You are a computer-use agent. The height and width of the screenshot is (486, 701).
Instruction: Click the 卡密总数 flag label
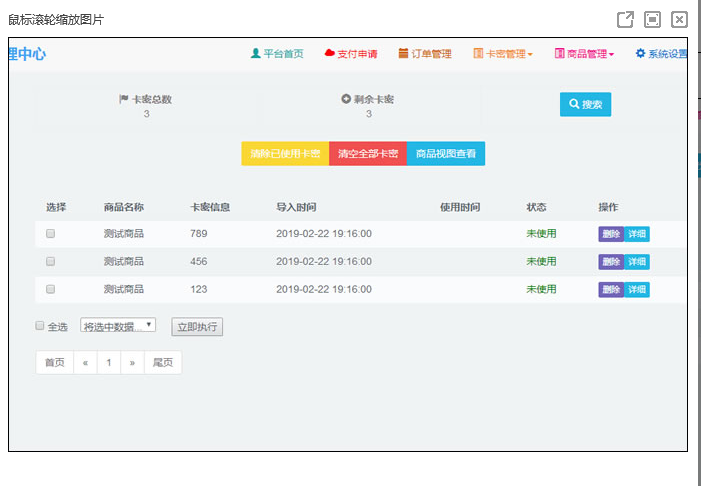146,99
